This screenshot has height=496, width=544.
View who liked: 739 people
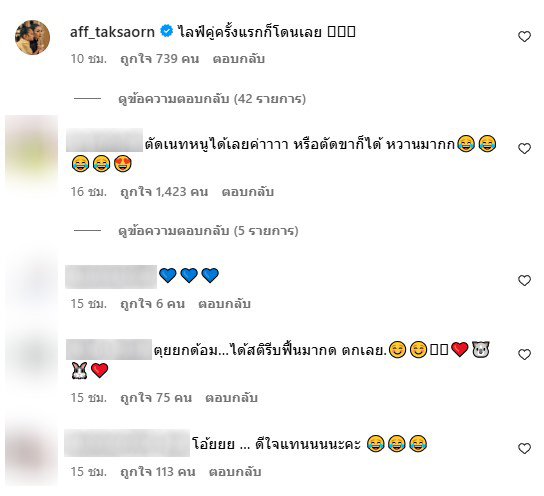(160, 59)
